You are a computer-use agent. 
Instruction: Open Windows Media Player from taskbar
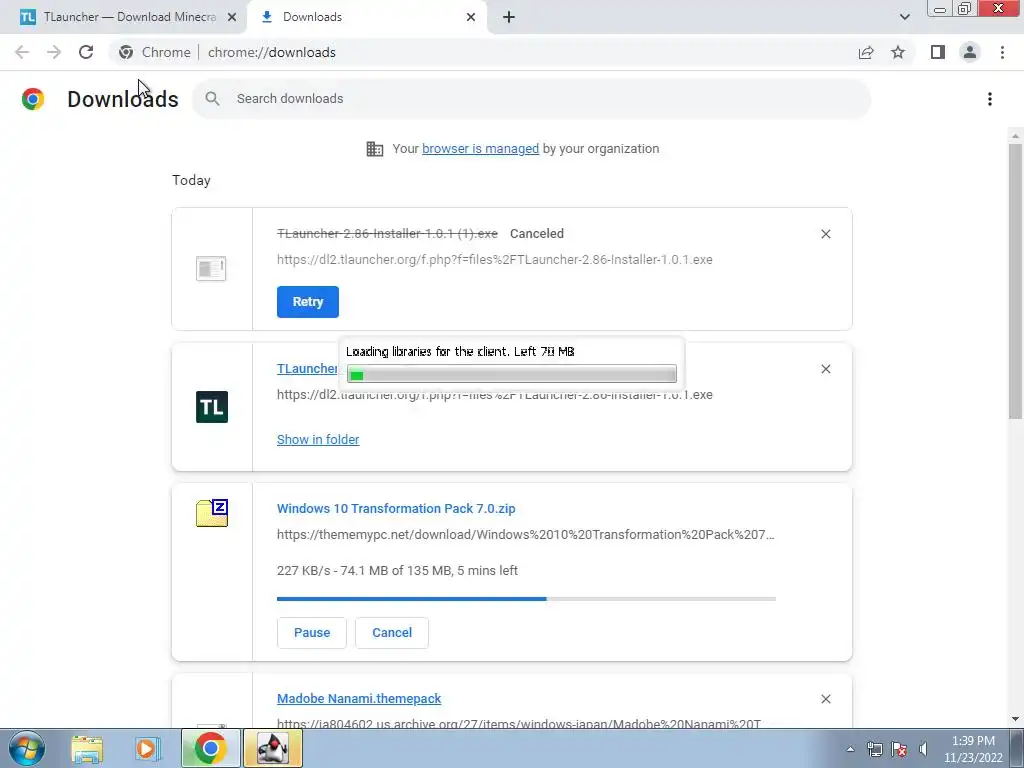click(148, 749)
